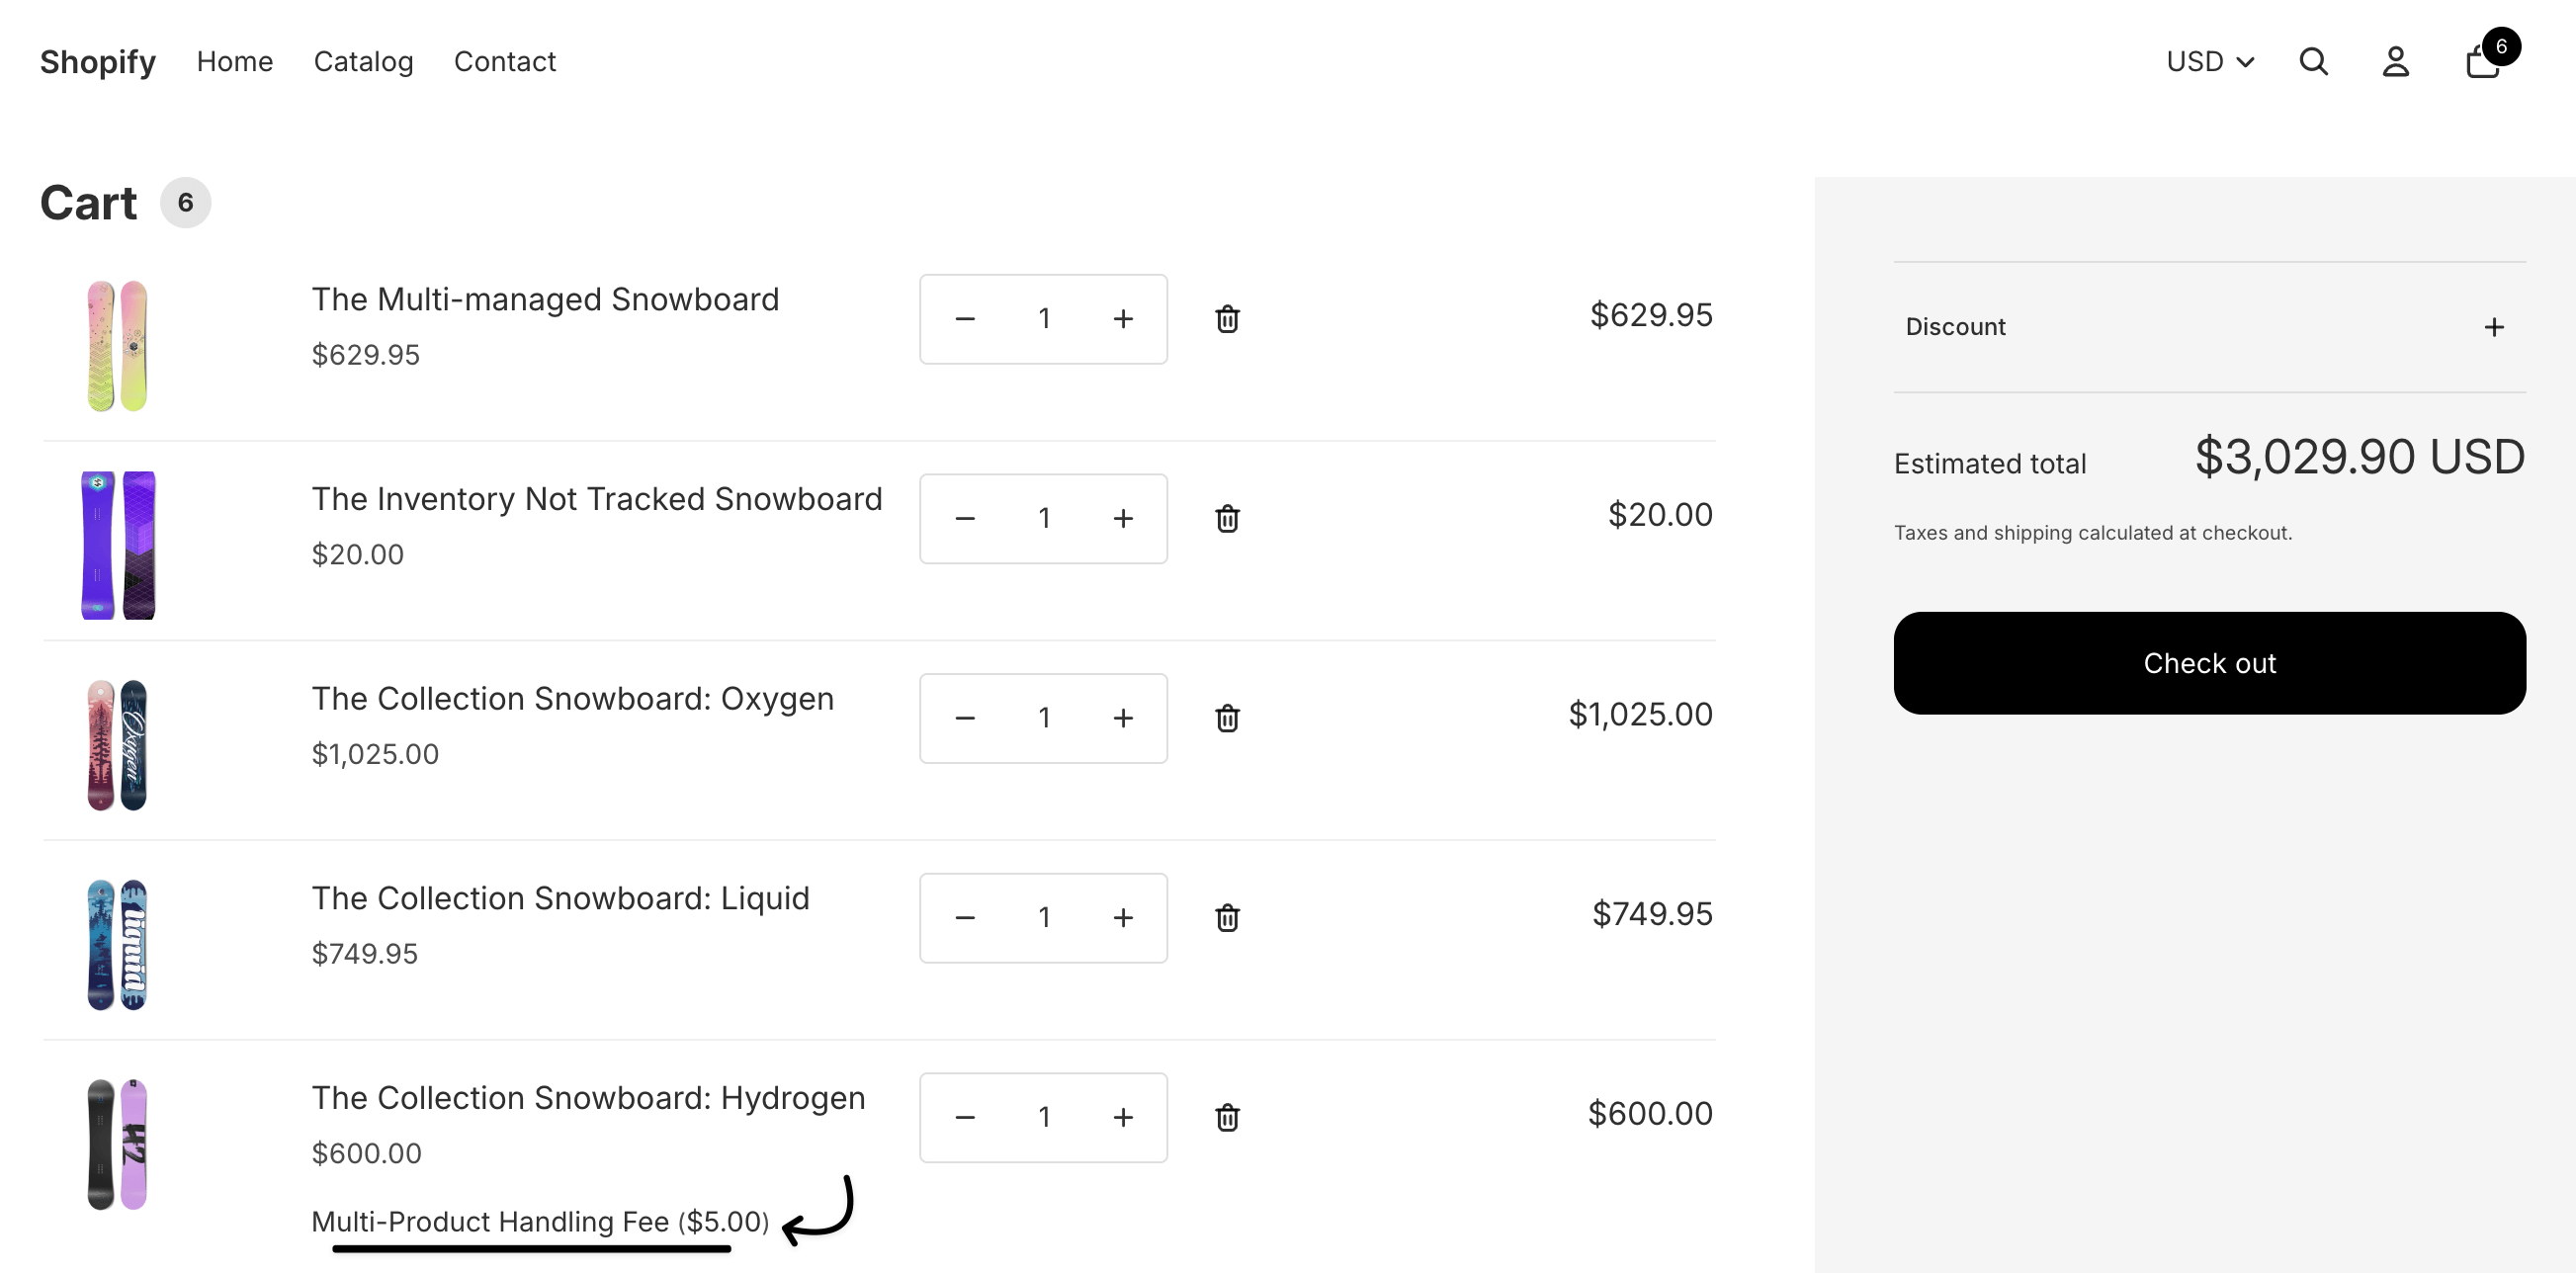The image size is (2576, 1273).
Task: Remove the Inventory Not Tracked Snowboard
Action: pos(1227,518)
